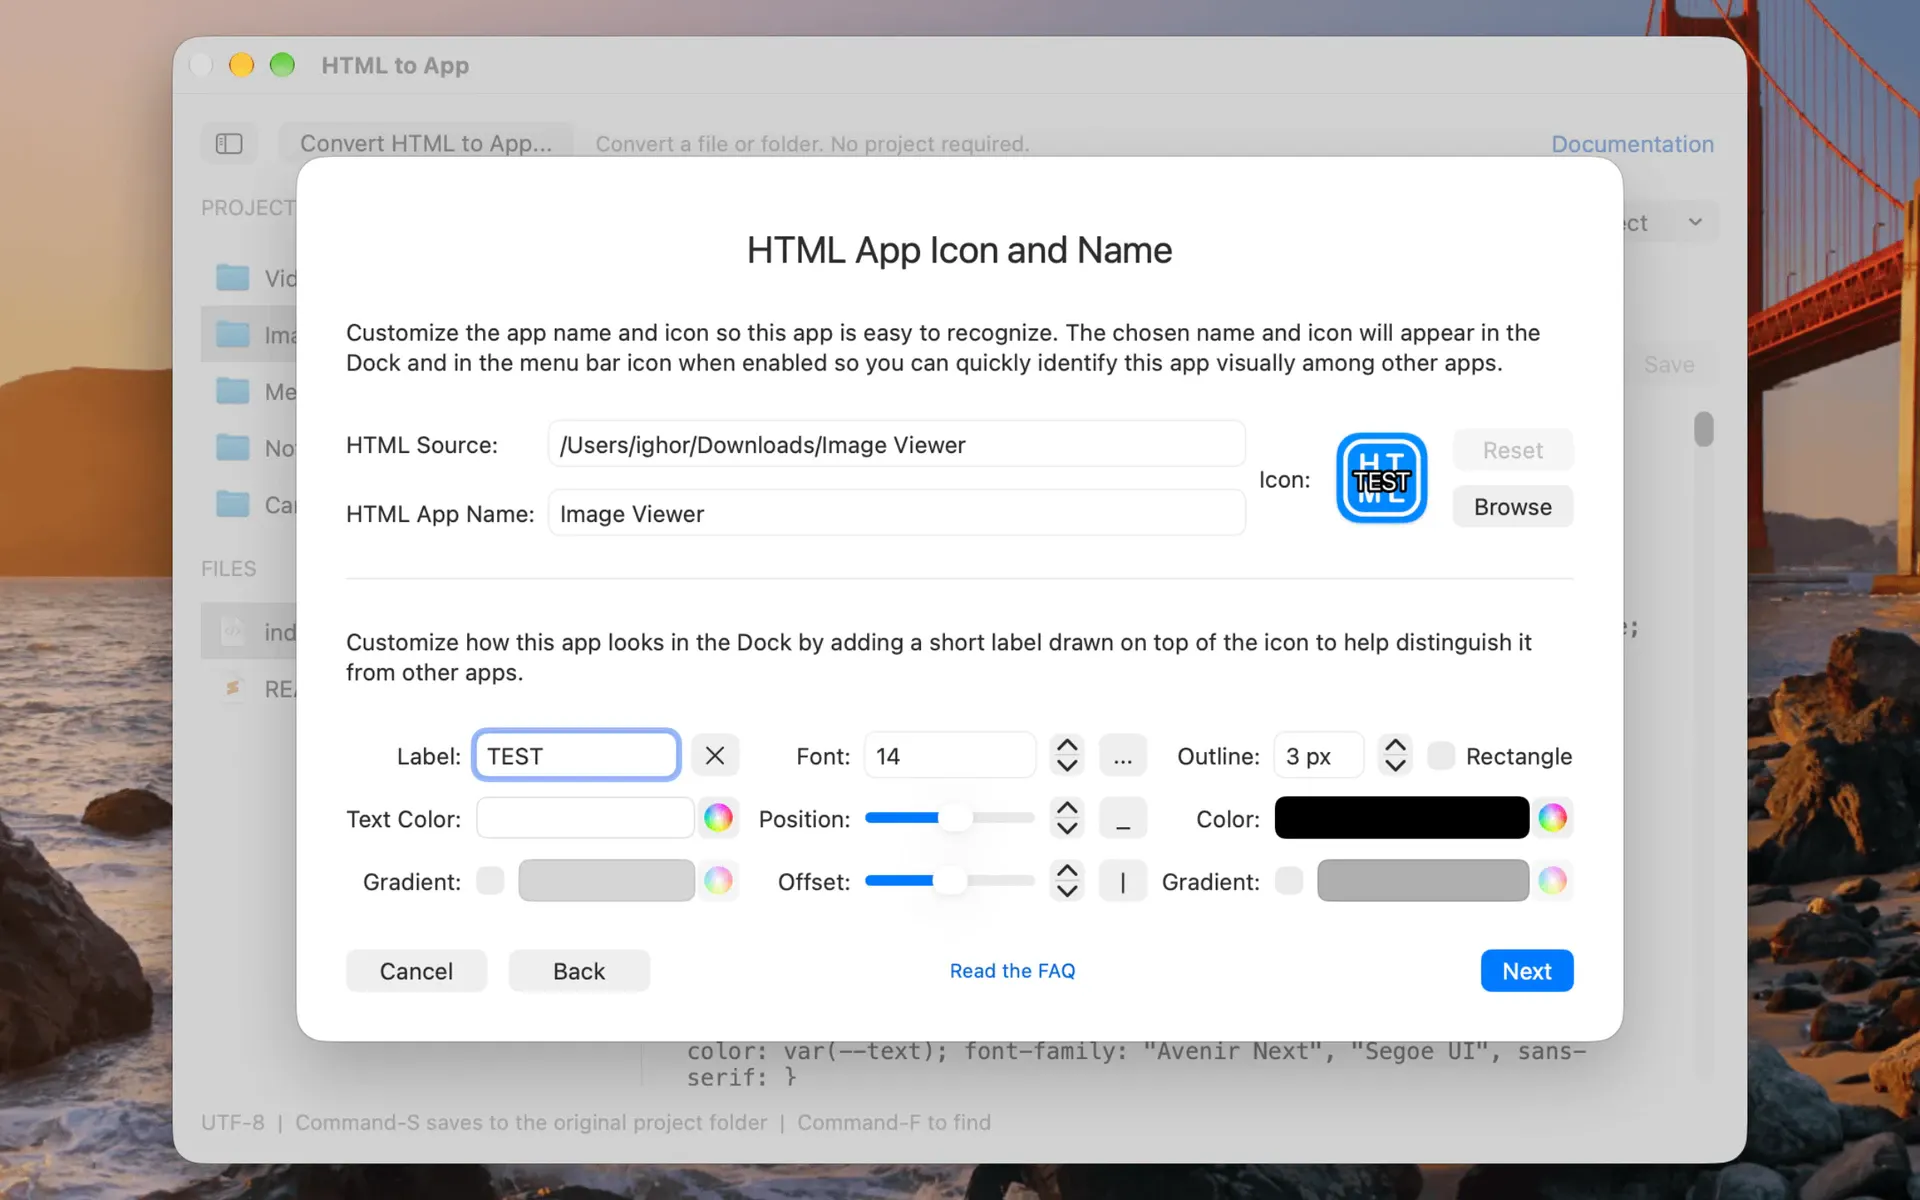Click the Offset slider
The height and width of the screenshot is (1200, 1920).
coord(949,881)
